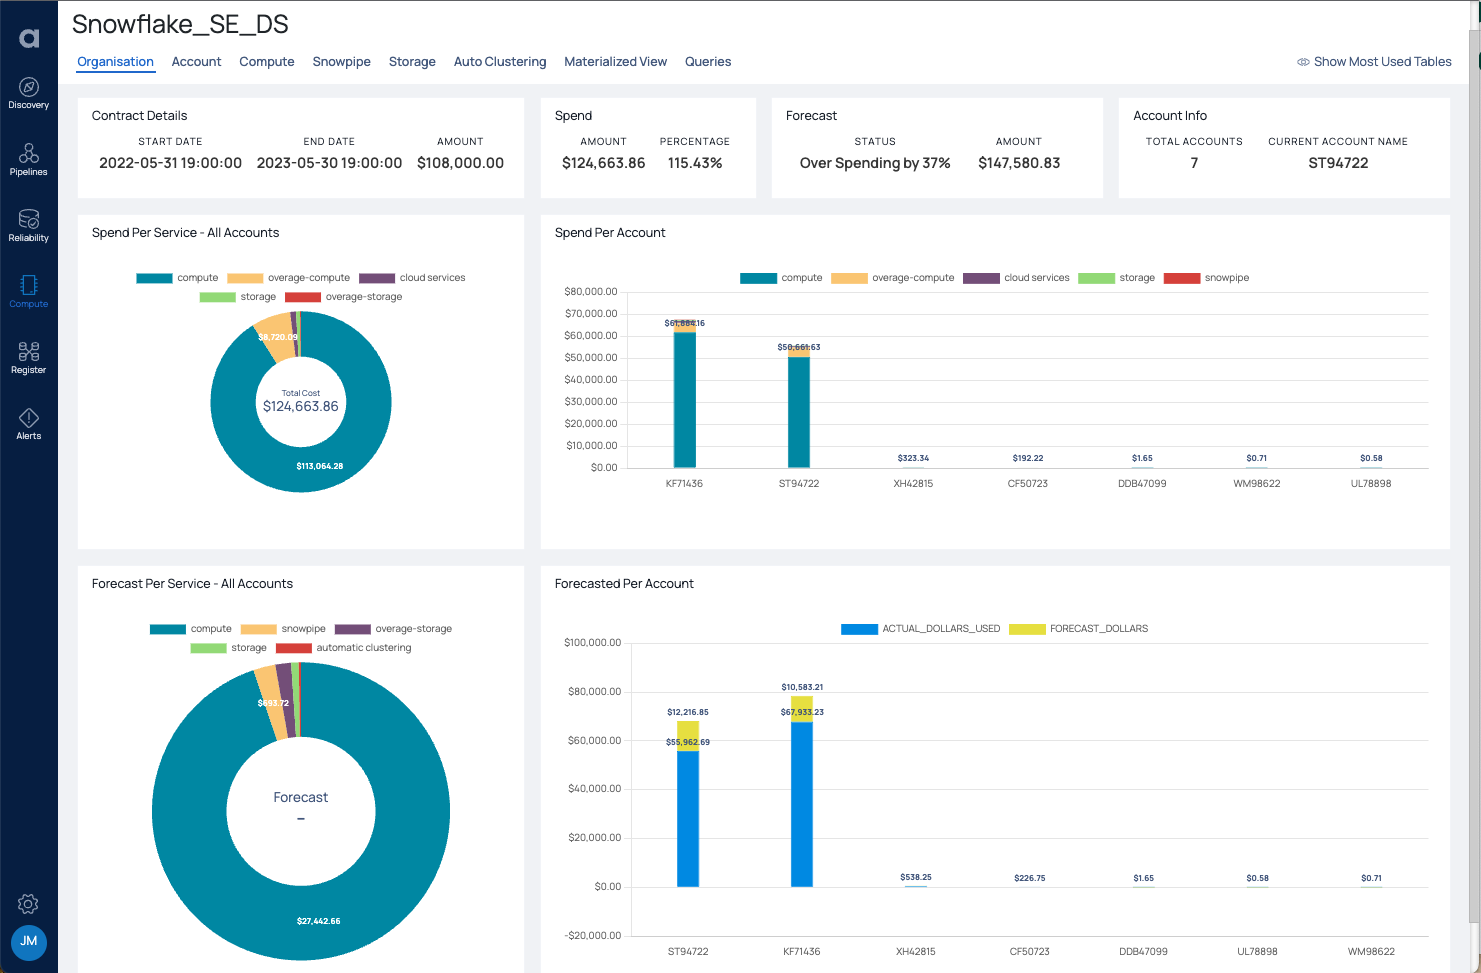
Task: Click the forecast status Over Spending by 37%
Action: pos(875,163)
